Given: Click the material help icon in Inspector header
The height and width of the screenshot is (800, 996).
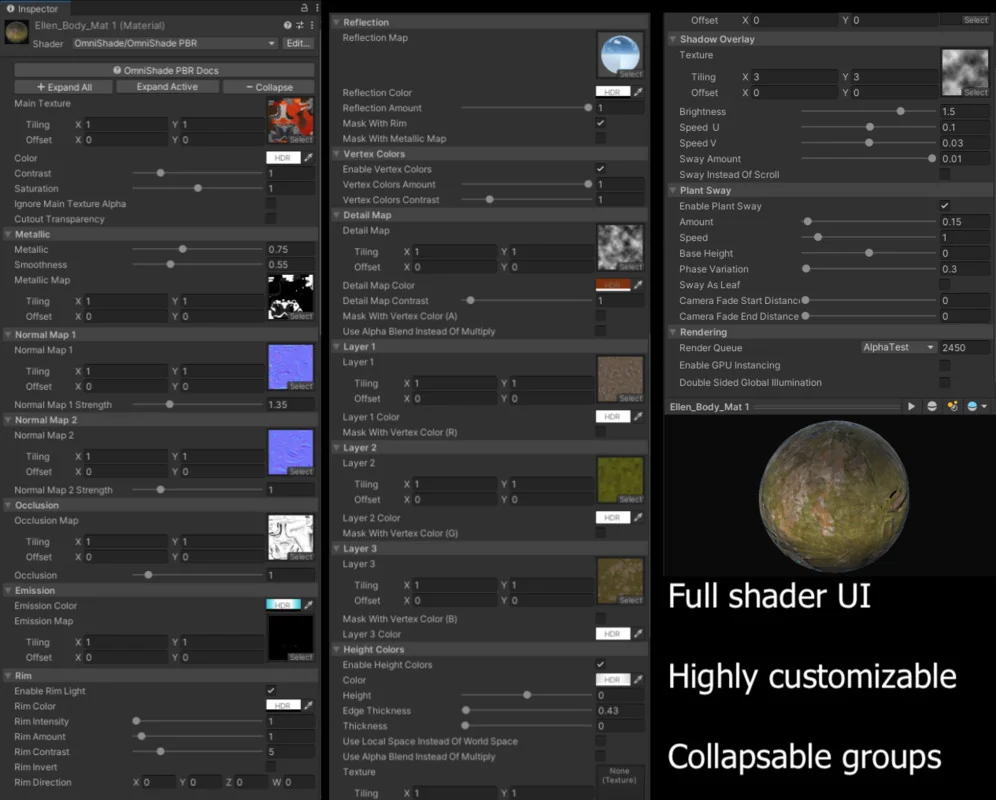Looking at the screenshot, I should tap(288, 25).
